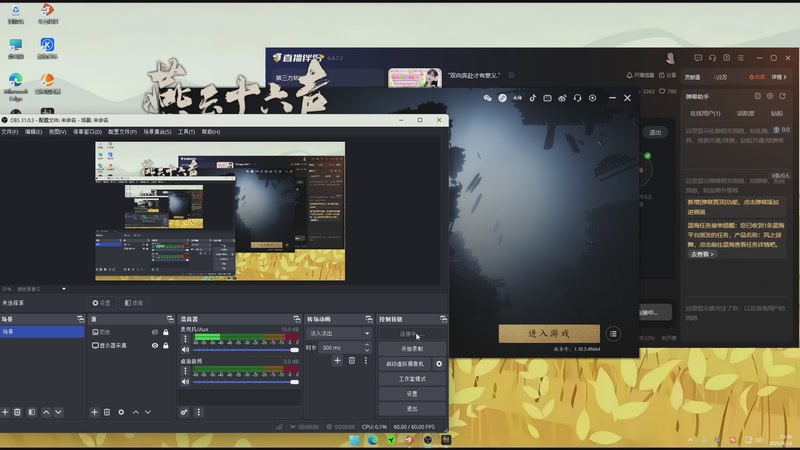Open preview zoom scale dropdown arrow

click(64, 289)
